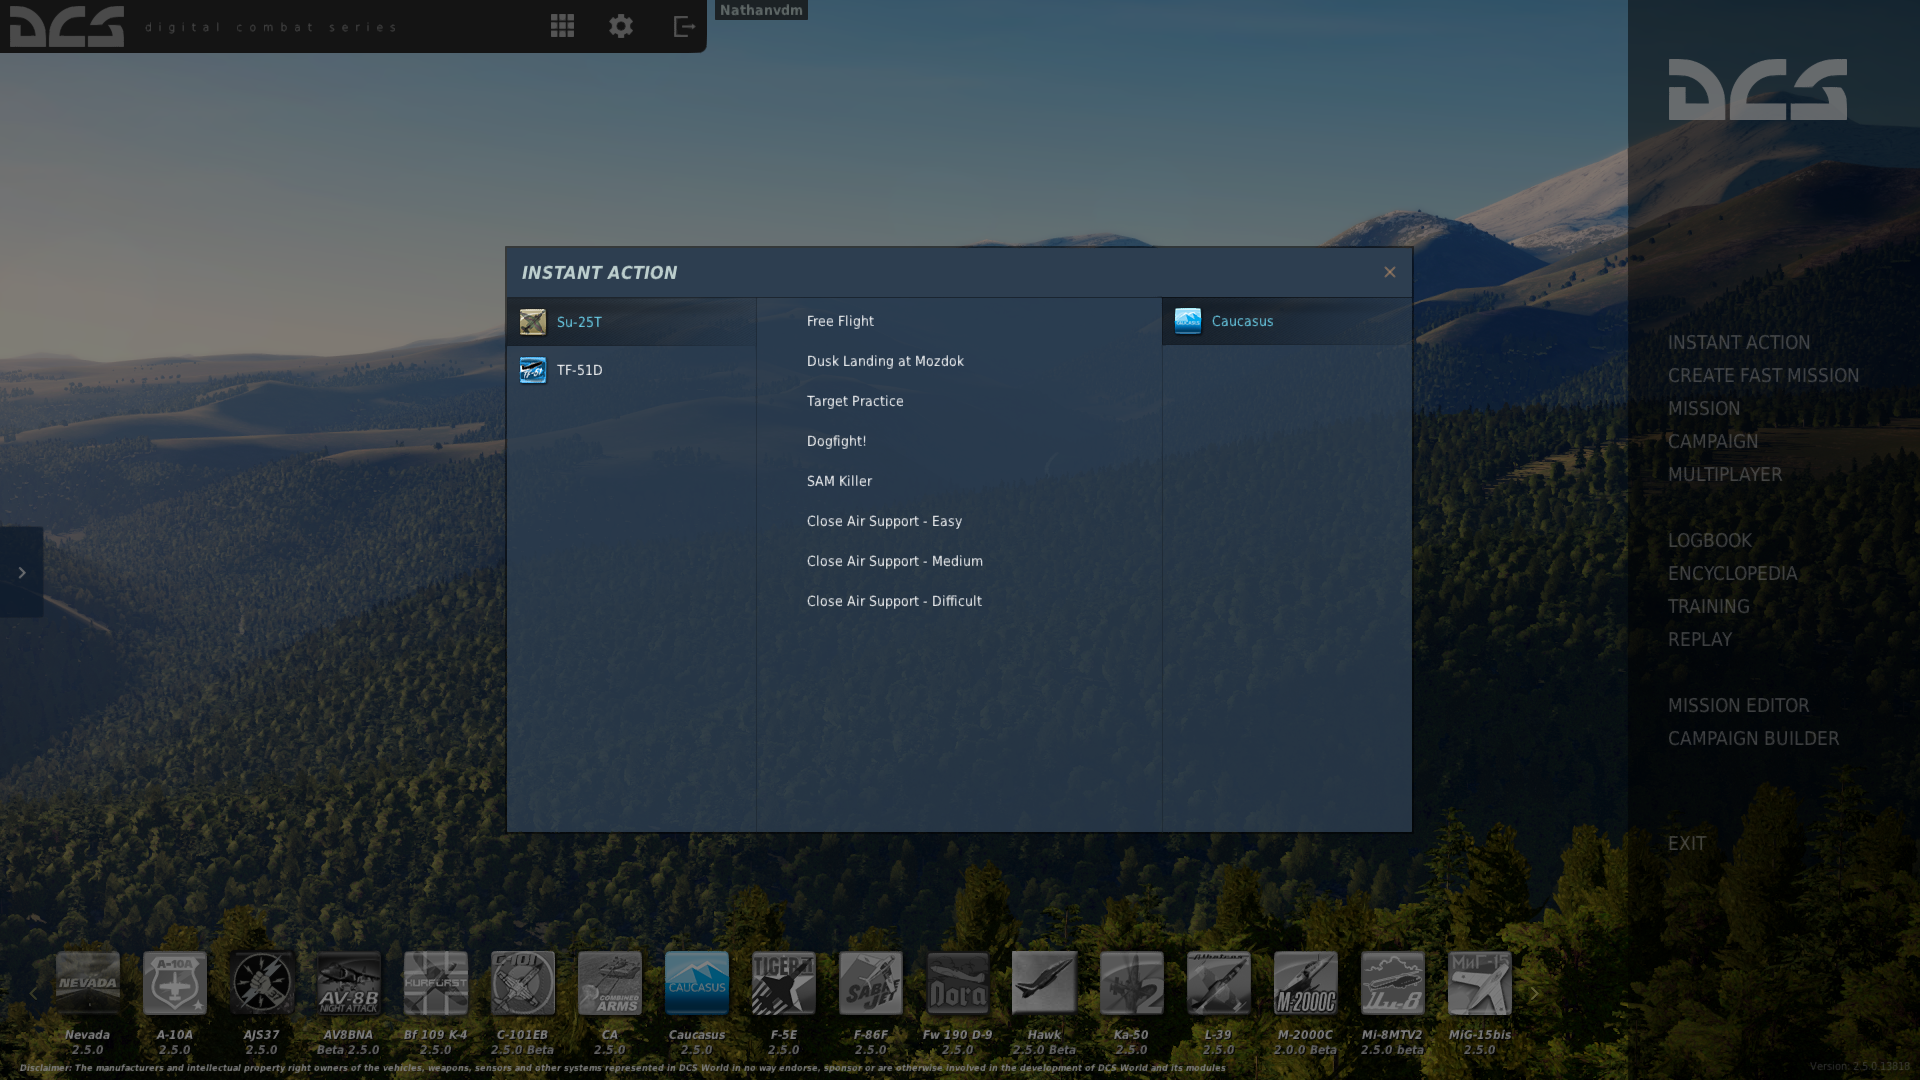Select the F-5E Tiger module icon
The height and width of the screenshot is (1080, 1920).
[x=784, y=983]
